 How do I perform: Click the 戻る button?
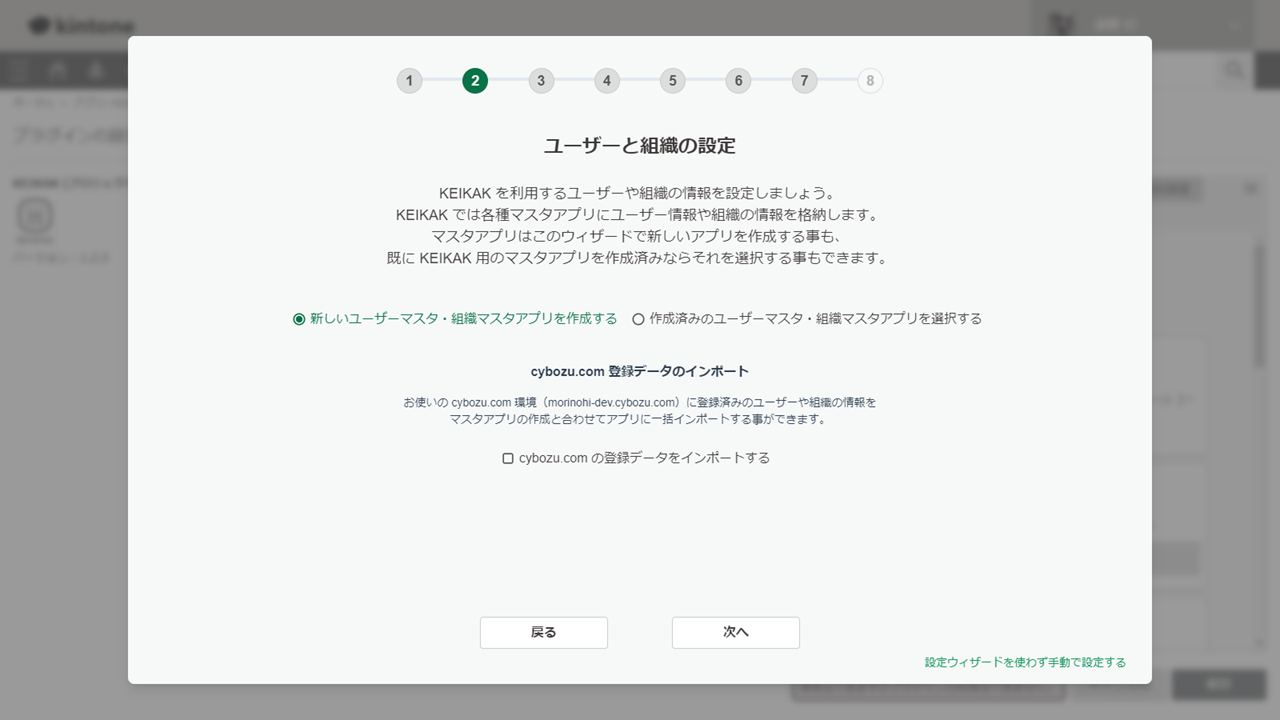pos(544,632)
